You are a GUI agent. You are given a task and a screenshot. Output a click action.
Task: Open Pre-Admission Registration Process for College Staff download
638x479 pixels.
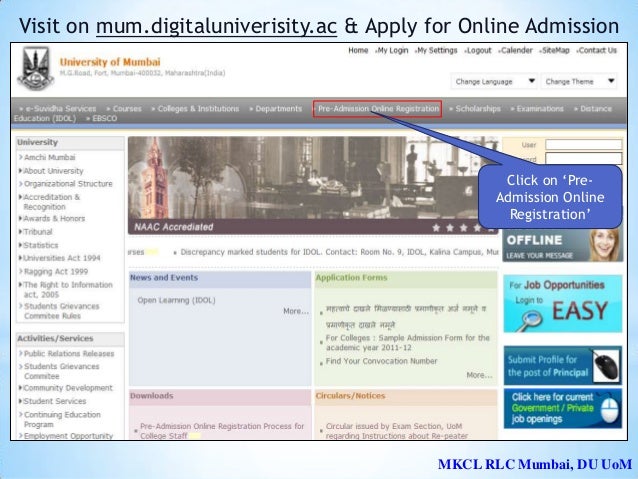(222, 431)
